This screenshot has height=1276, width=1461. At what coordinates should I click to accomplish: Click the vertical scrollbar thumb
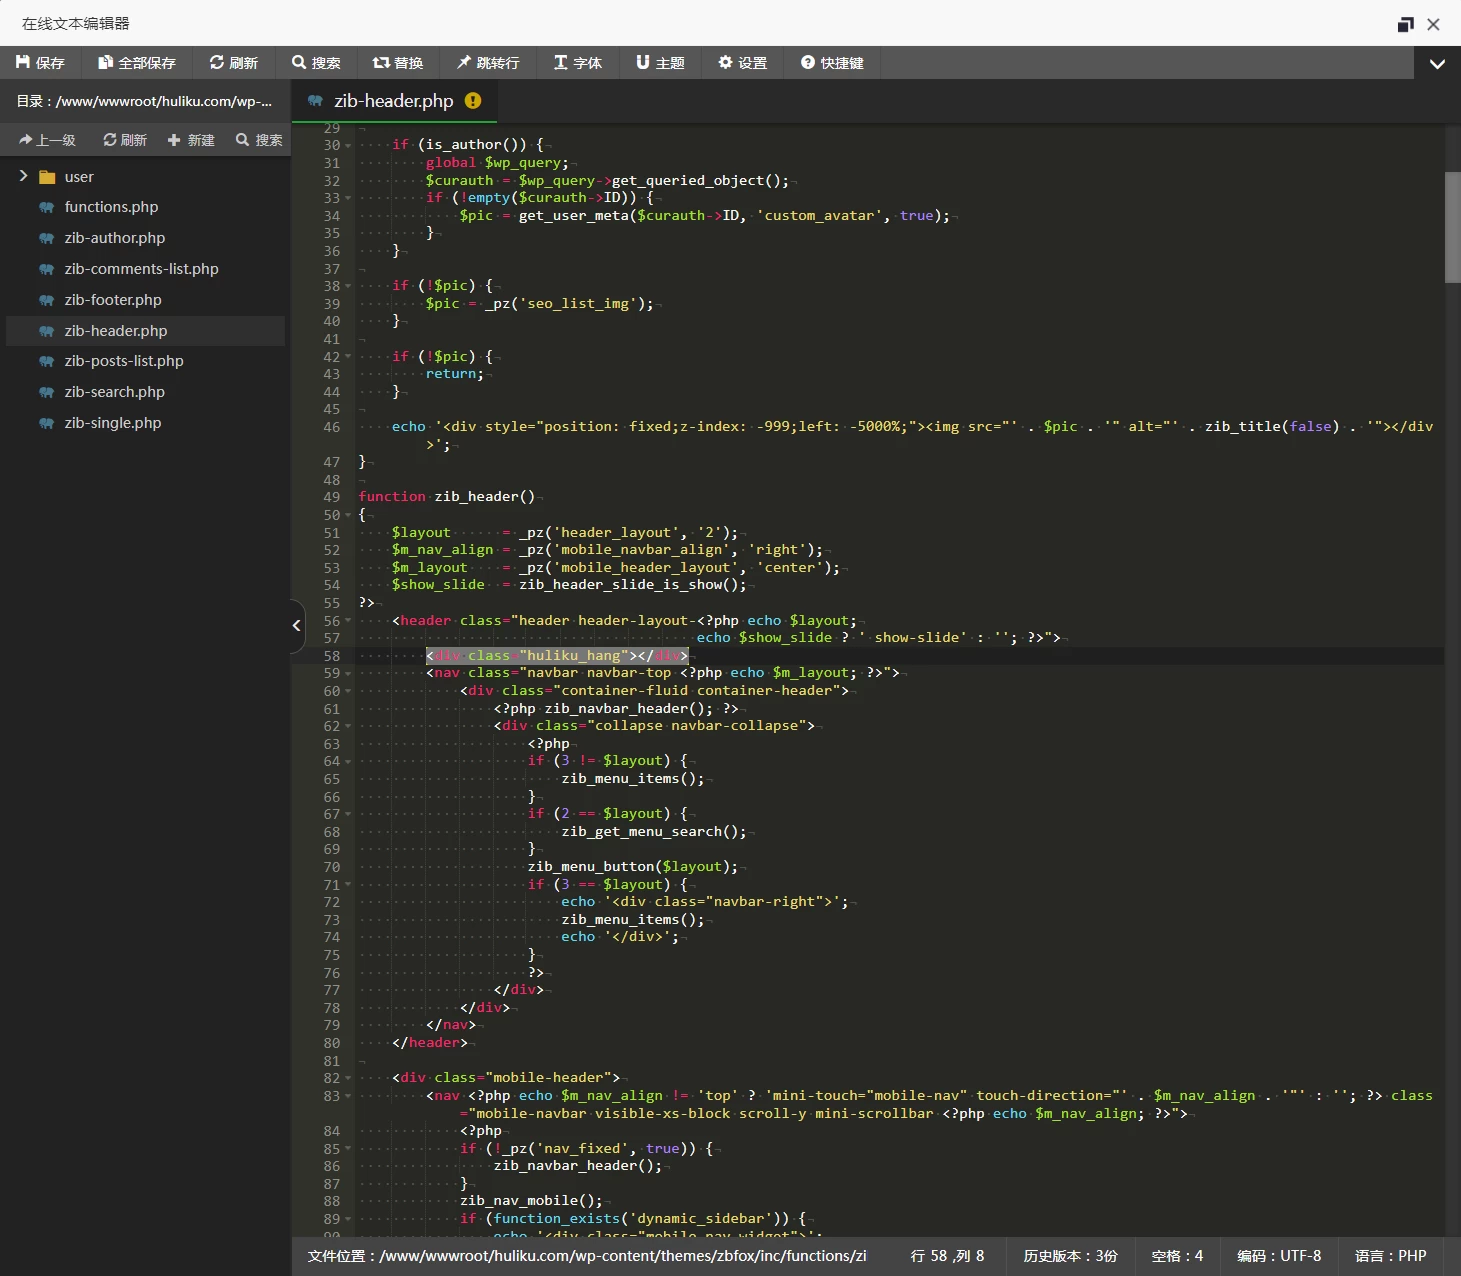pos(1452,227)
